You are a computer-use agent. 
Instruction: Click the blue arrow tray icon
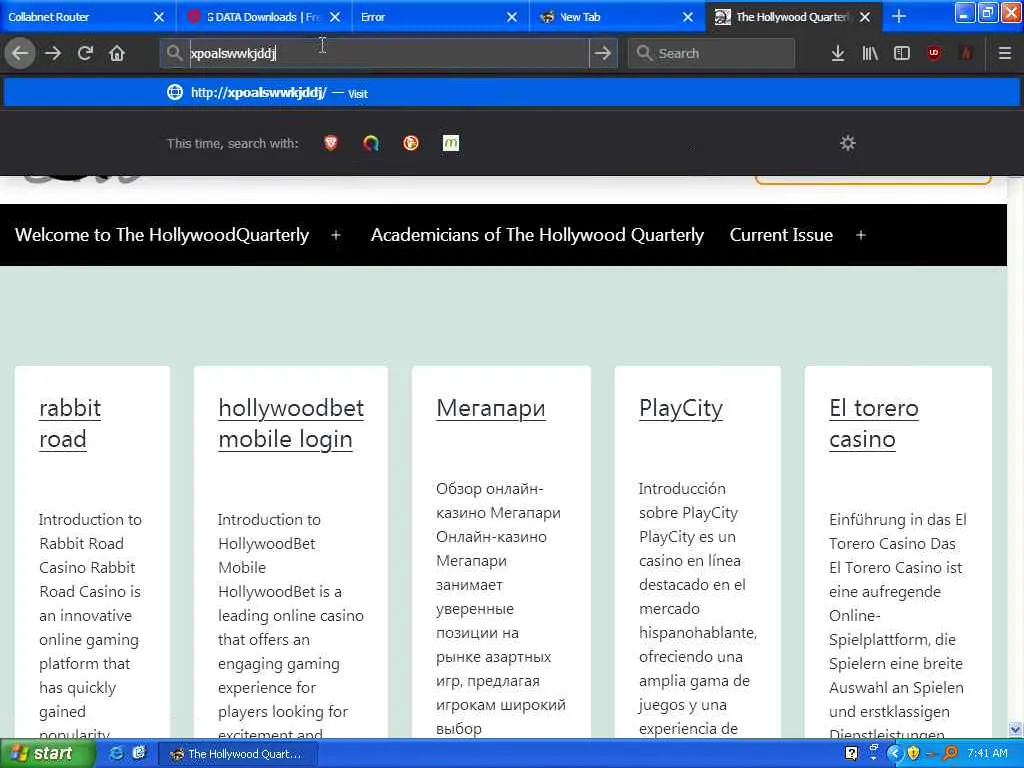pos(895,754)
